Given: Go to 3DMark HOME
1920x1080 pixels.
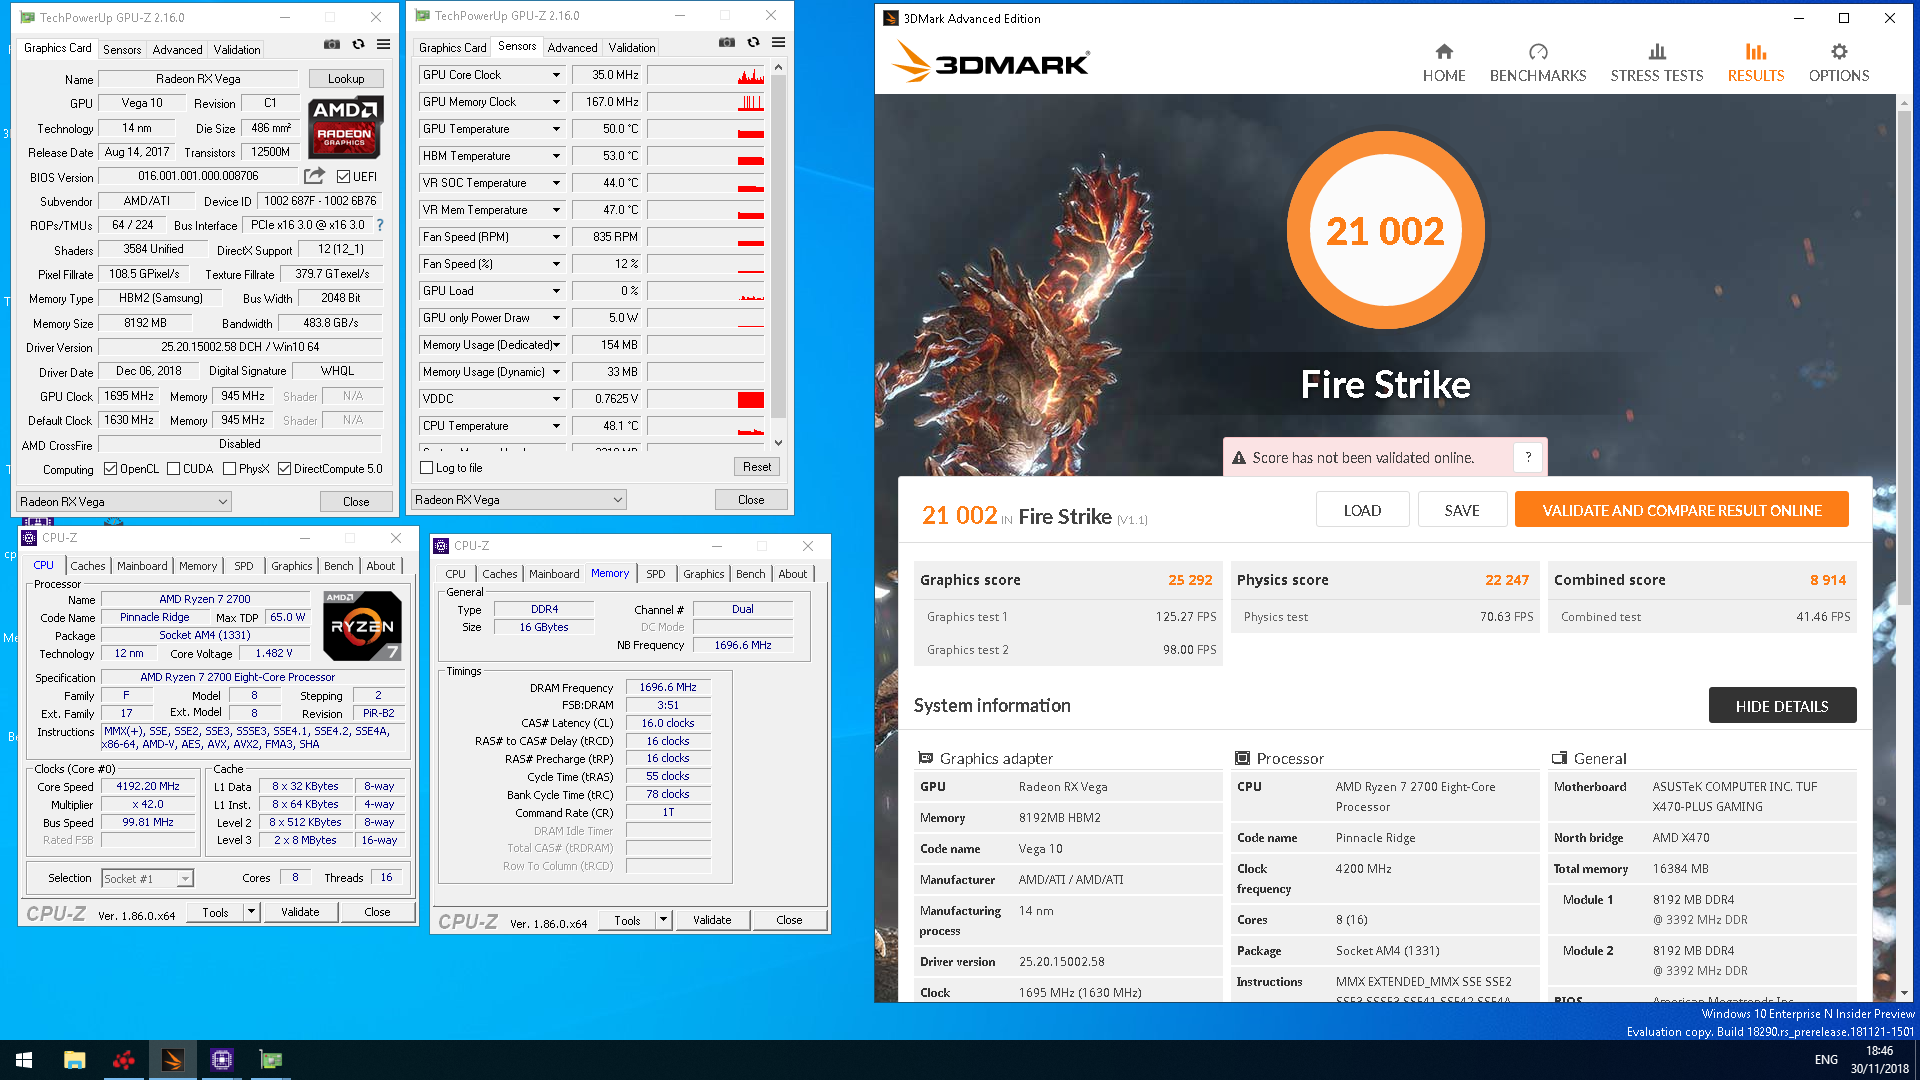Looking at the screenshot, I should point(1444,63).
